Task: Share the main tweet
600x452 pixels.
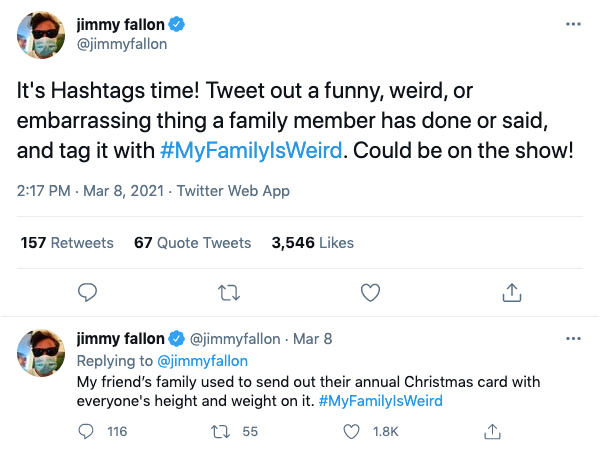Action: click(x=511, y=292)
